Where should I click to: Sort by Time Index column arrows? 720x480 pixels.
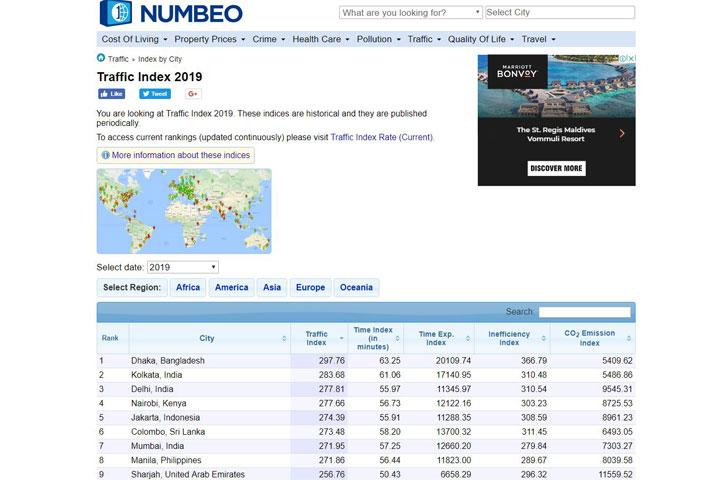point(398,339)
